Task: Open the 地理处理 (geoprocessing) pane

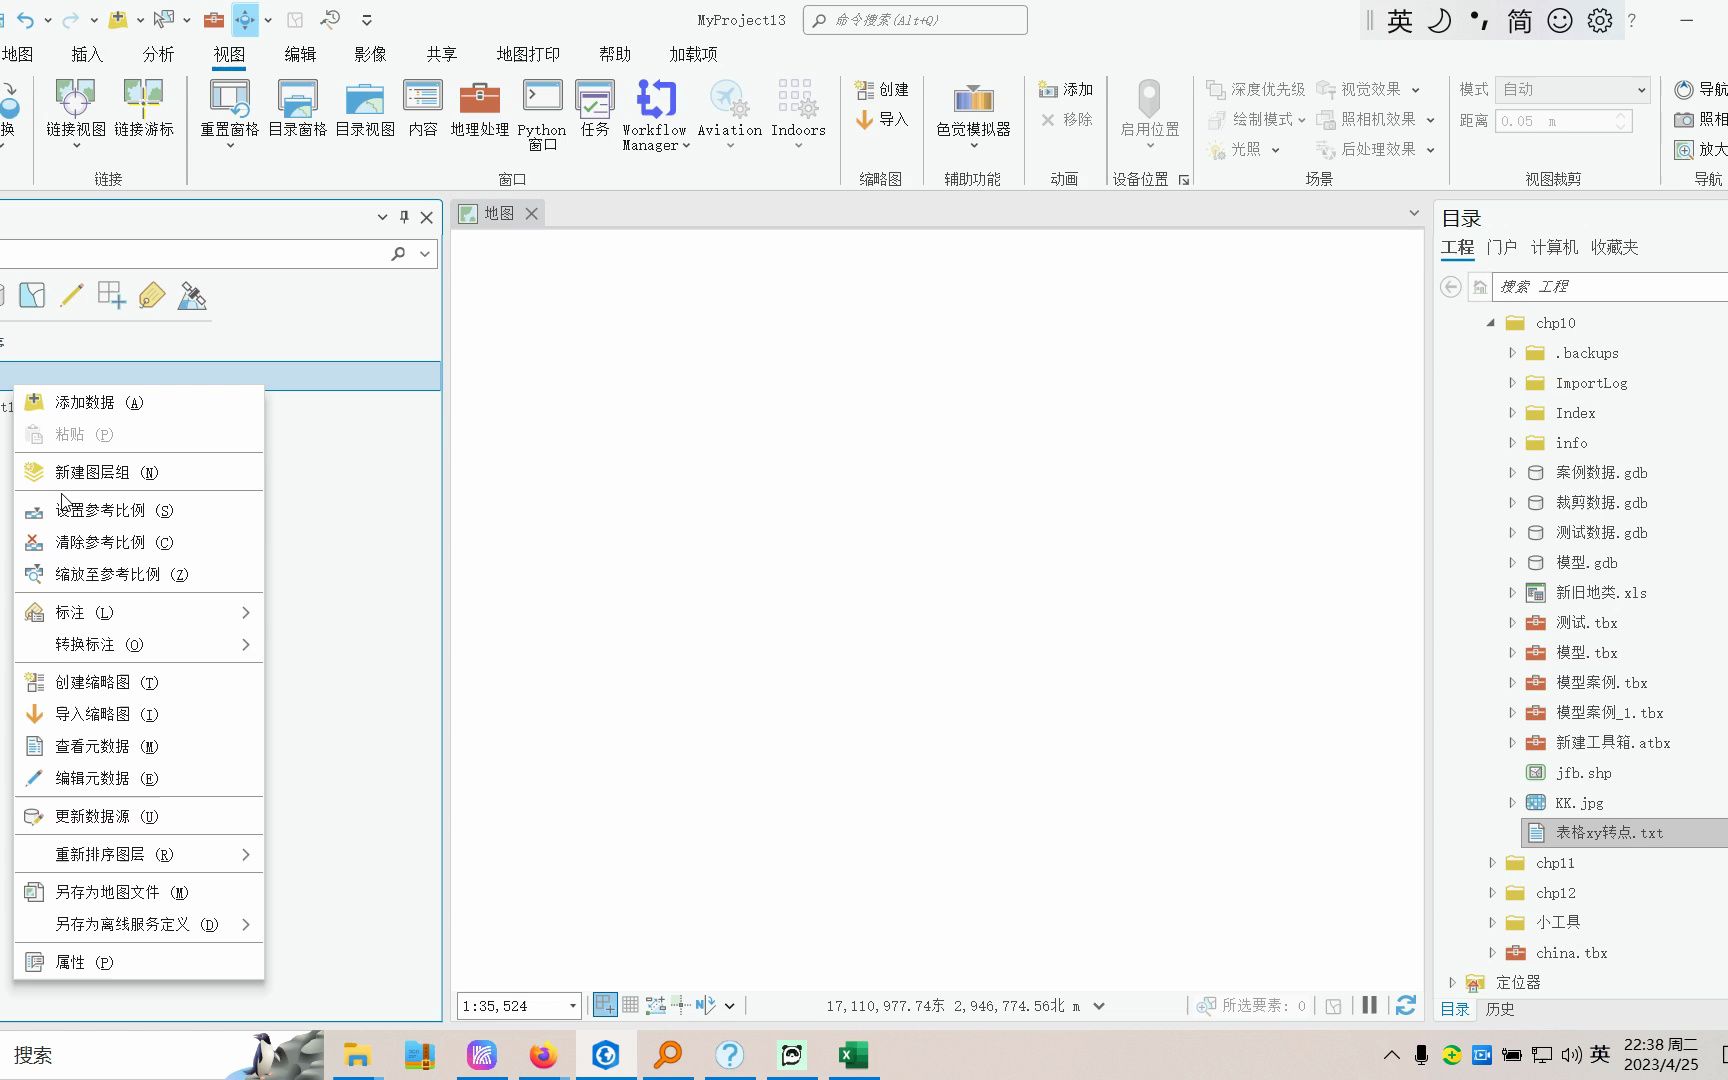Action: 479,110
